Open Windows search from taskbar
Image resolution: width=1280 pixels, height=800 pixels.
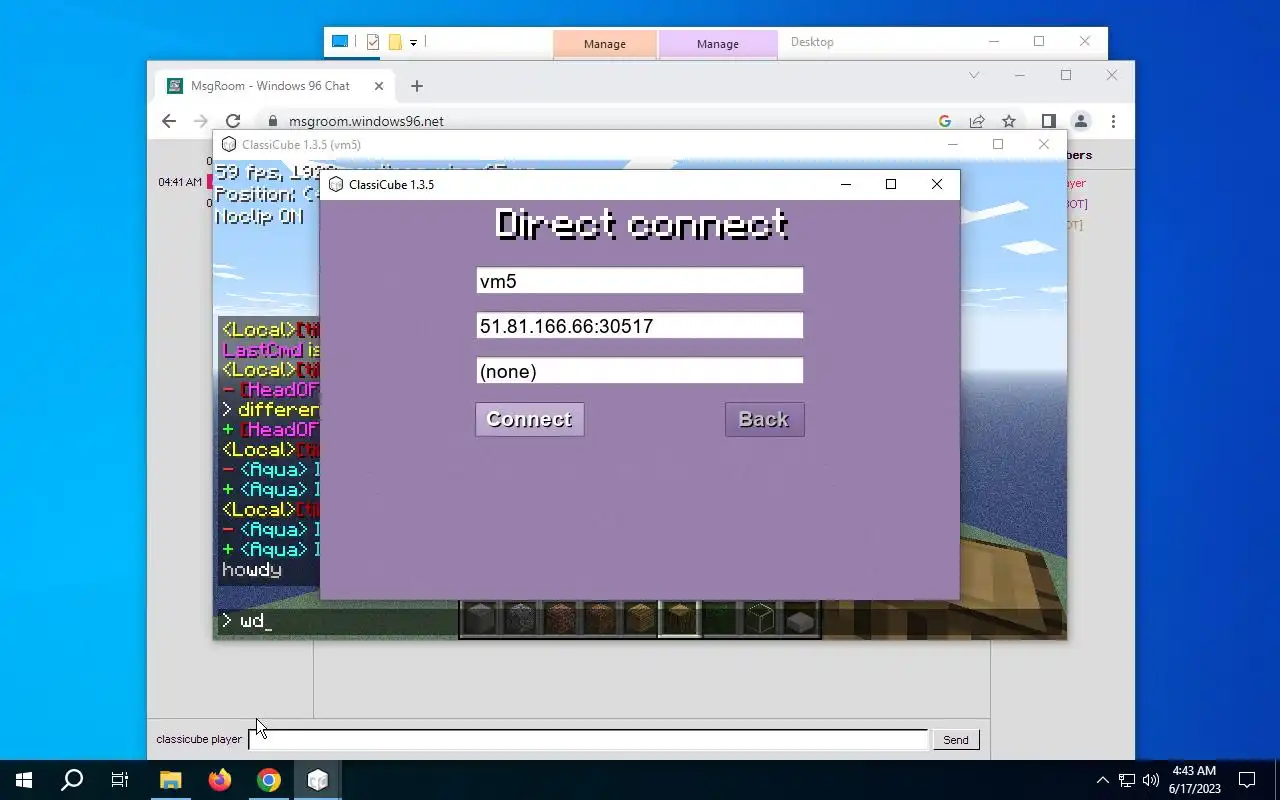pos(72,780)
